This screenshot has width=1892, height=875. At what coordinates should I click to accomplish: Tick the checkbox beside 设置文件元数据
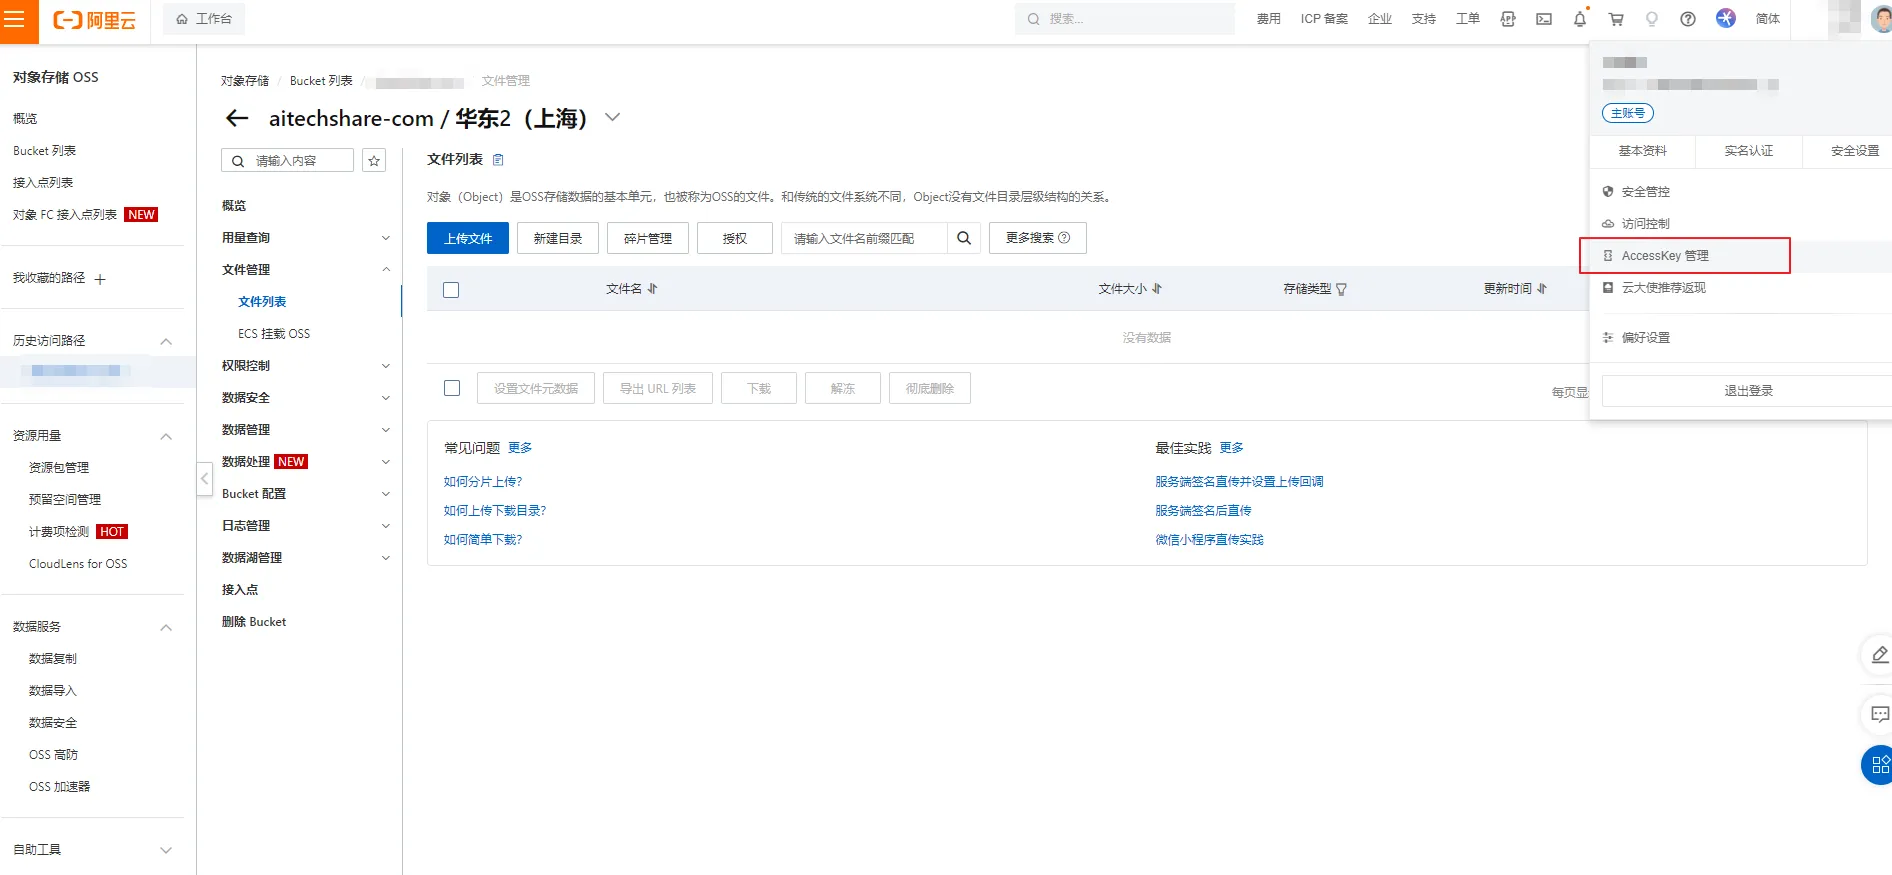point(452,388)
